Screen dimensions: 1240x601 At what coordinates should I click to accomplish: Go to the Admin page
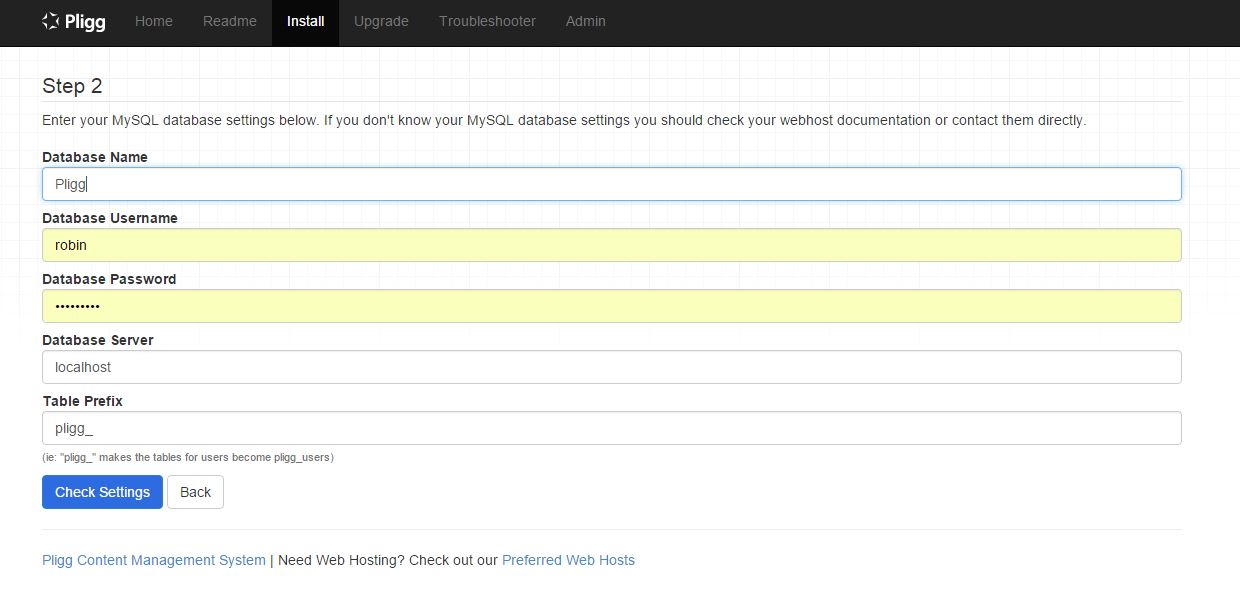(586, 21)
